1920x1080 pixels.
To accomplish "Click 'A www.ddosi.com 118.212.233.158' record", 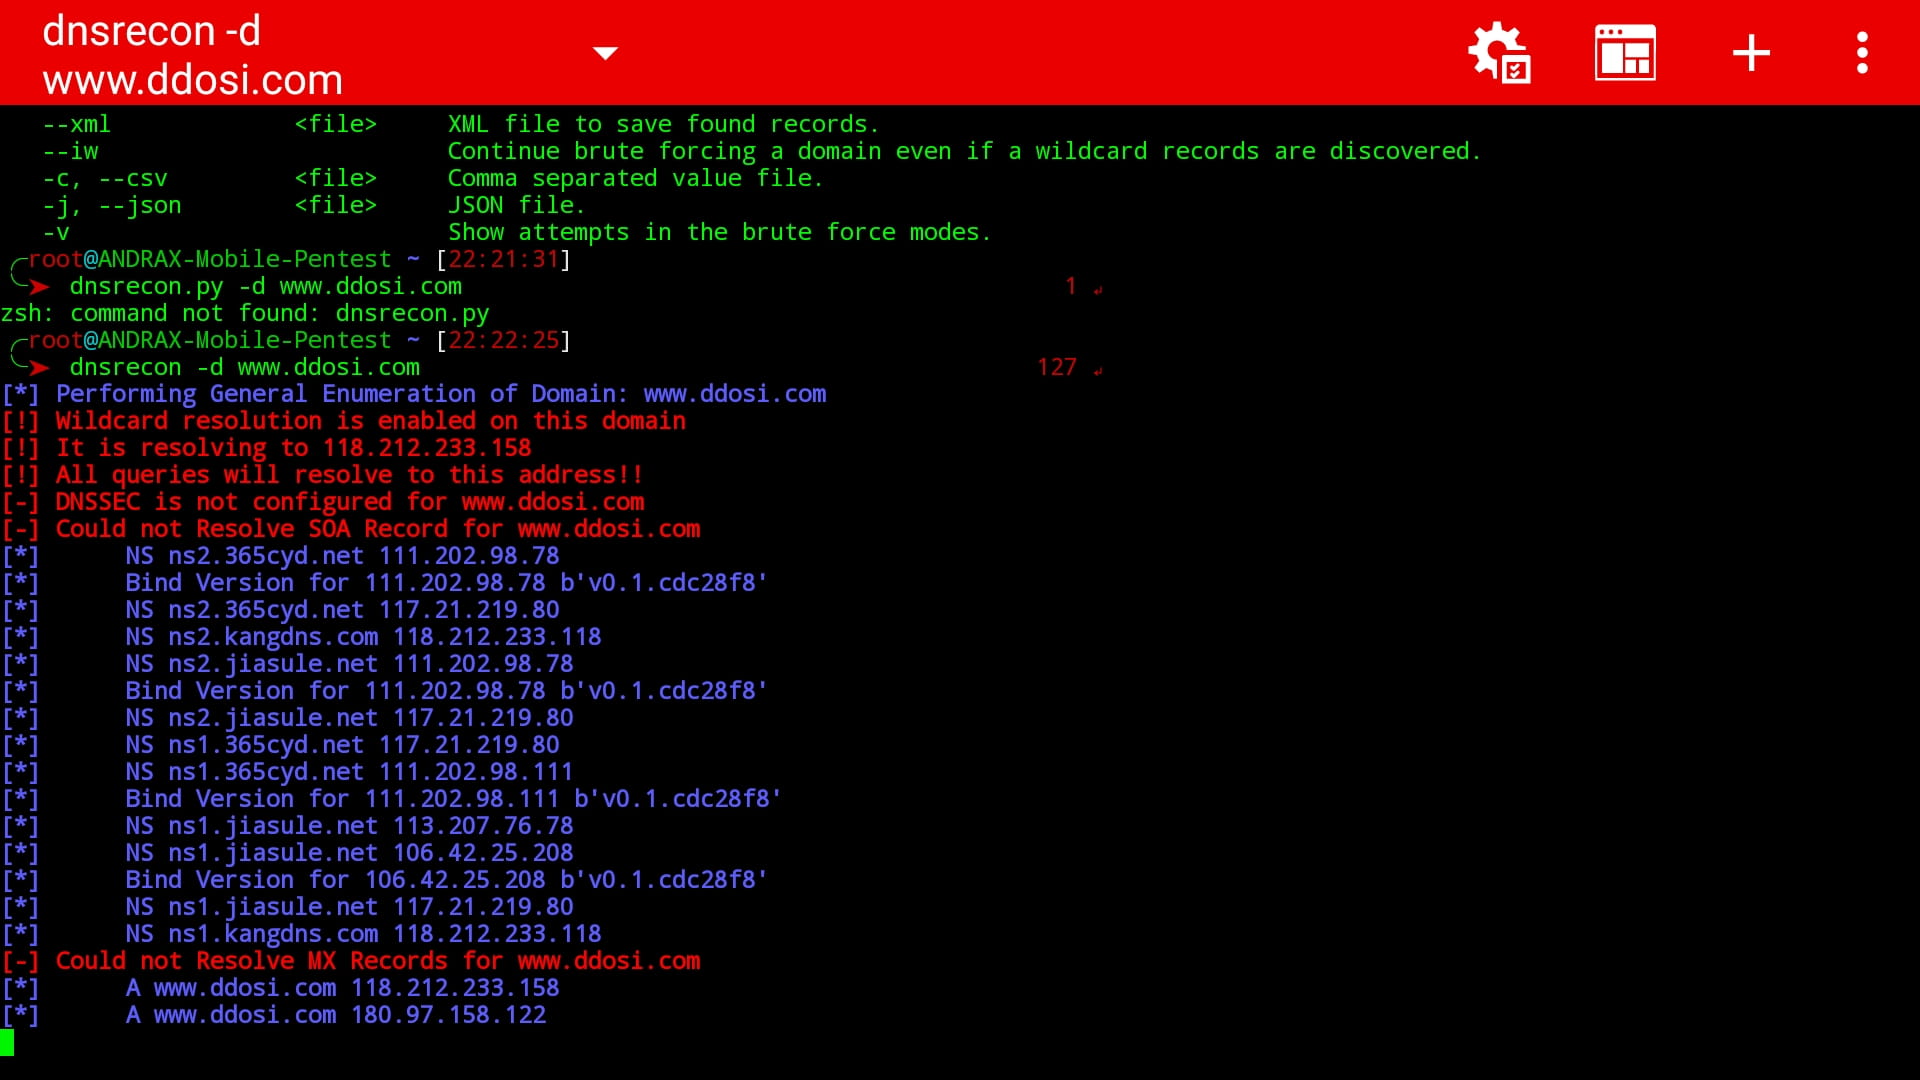I will (x=342, y=988).
